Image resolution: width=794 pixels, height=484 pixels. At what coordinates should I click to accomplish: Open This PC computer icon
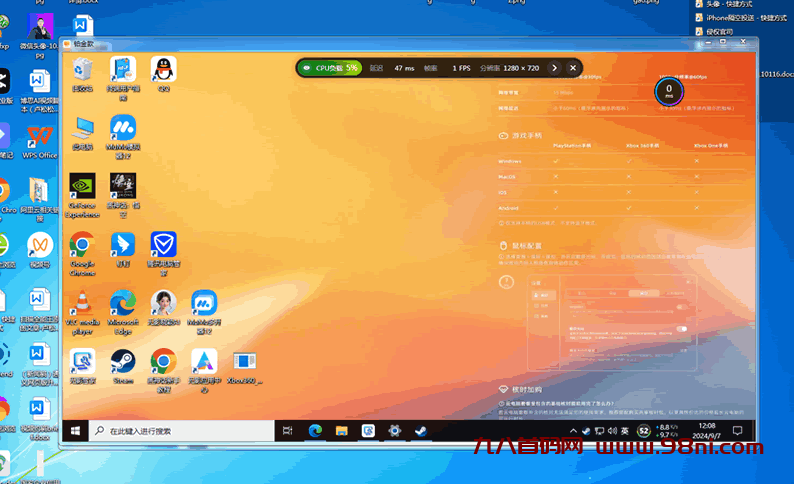tap(82, 128)
